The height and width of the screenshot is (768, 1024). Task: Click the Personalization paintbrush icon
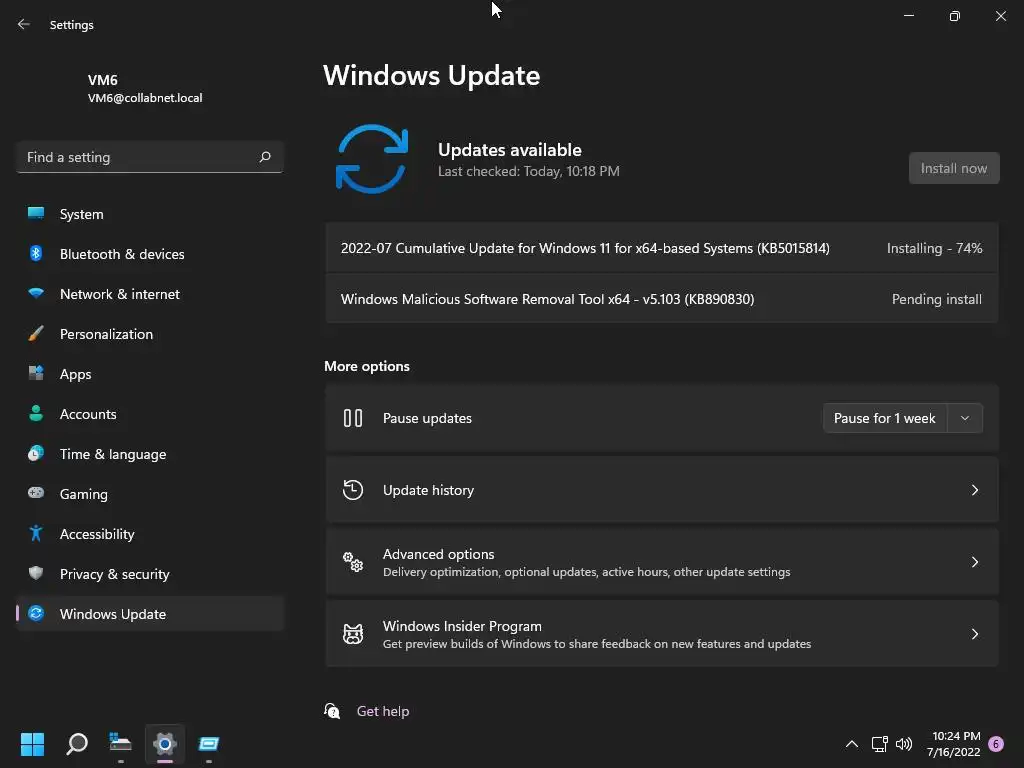[x=36, y=334]
